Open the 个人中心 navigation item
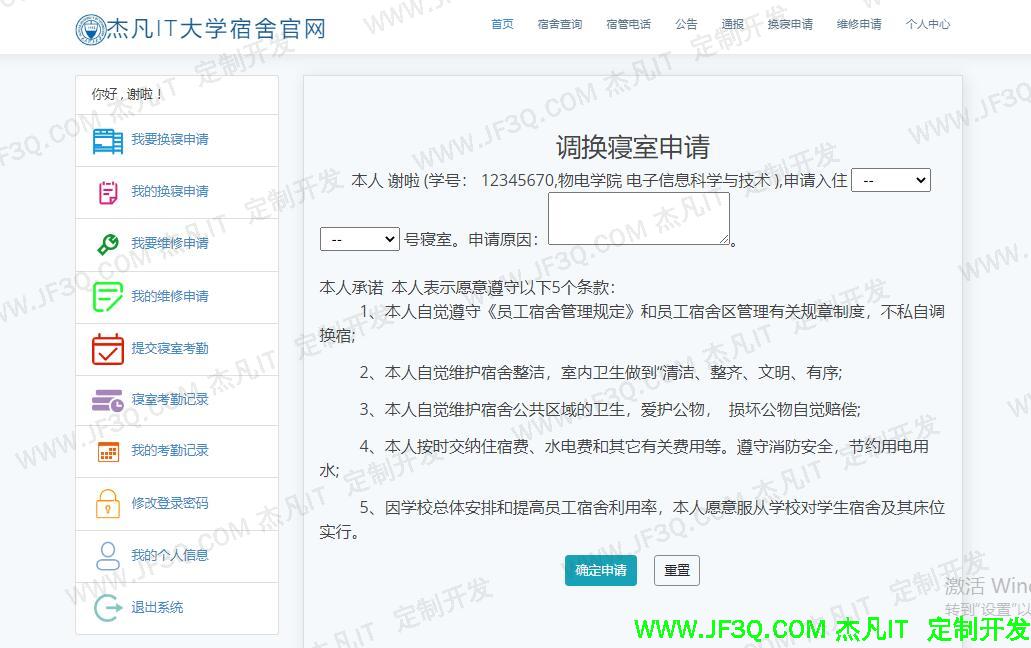 [x=928, y=25]
